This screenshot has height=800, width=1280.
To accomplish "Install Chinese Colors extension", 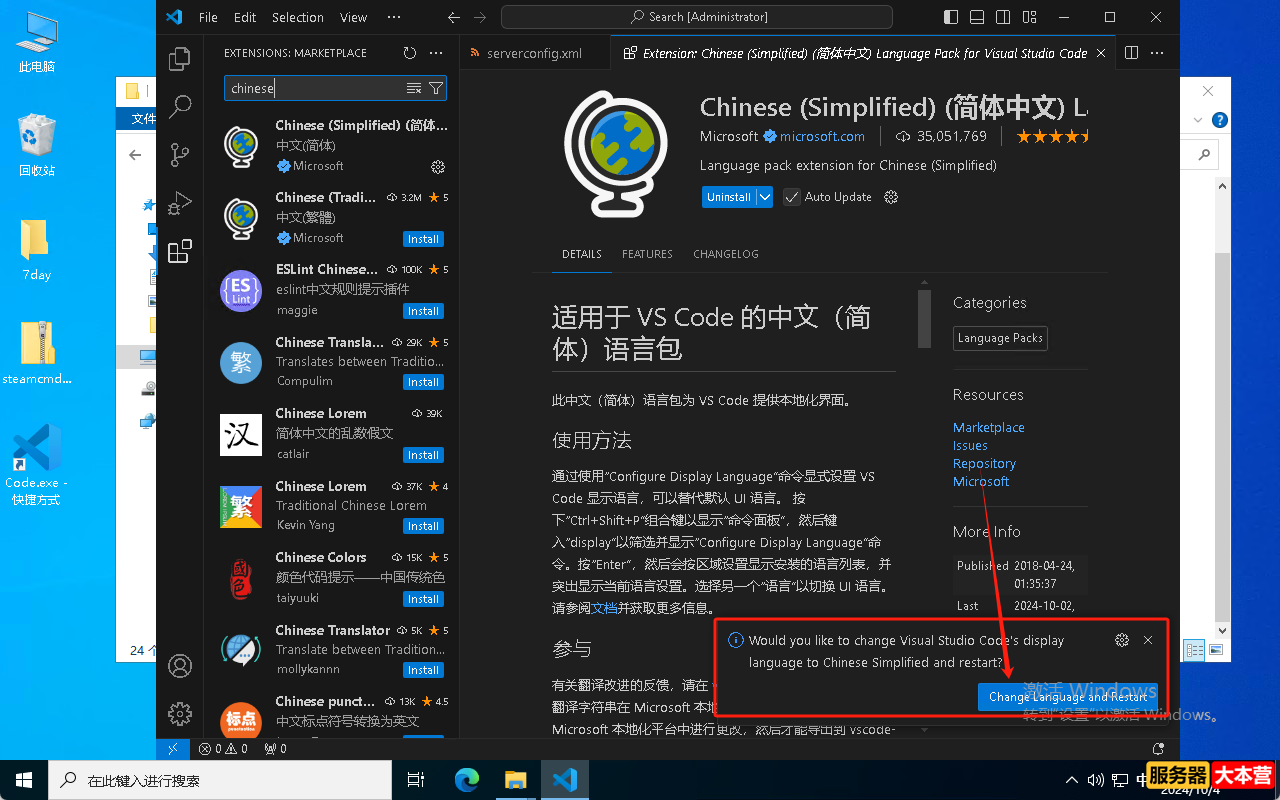I will [423, 599].
